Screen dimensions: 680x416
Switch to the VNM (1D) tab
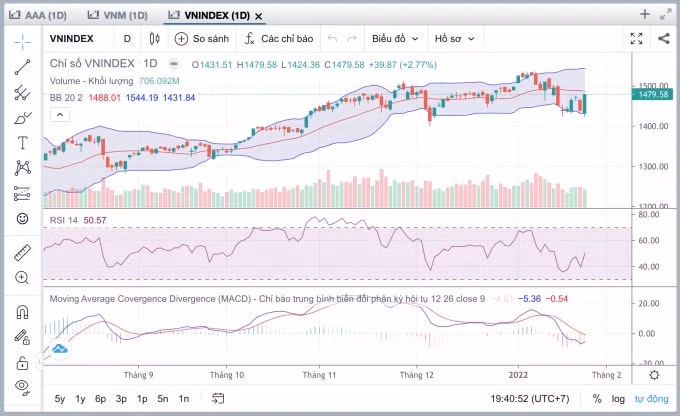point(118,15)
